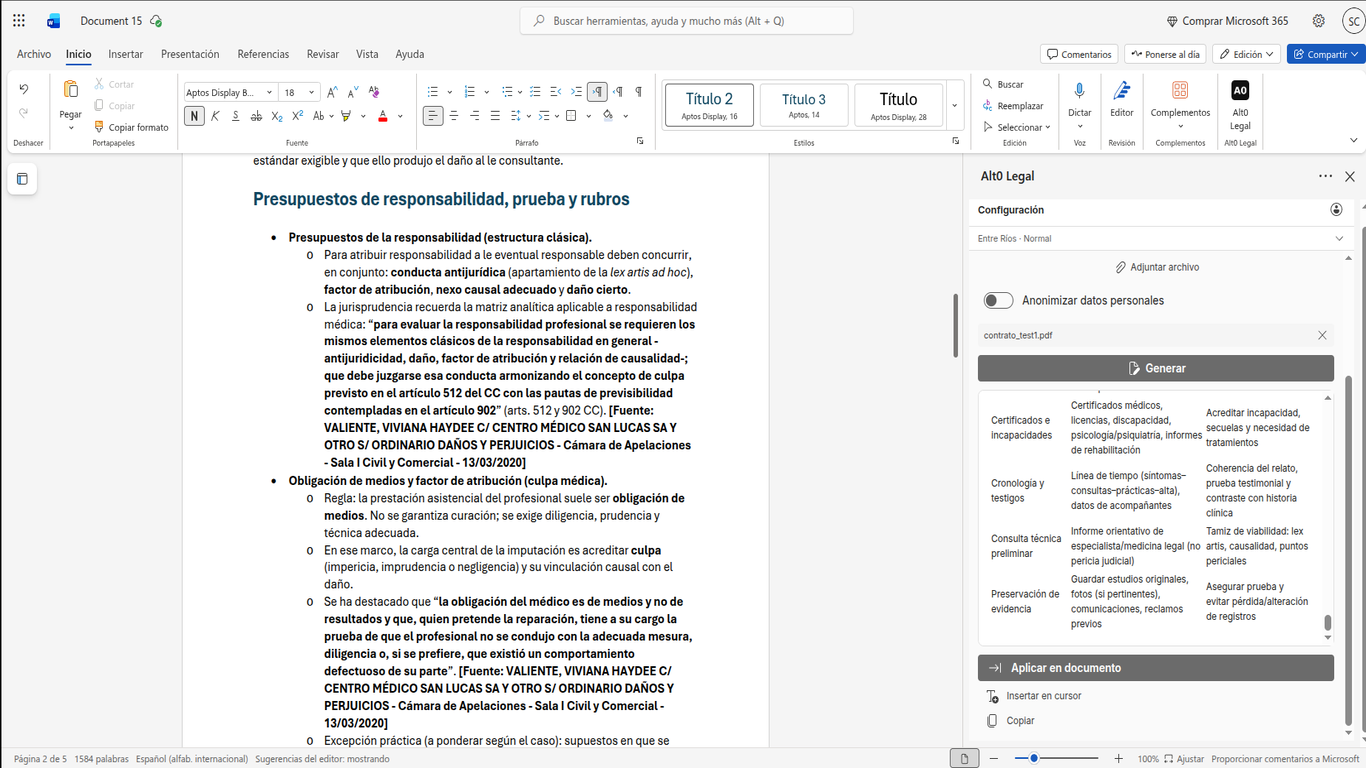
Task: Switch to the Insertar tab
Action: 125,54
